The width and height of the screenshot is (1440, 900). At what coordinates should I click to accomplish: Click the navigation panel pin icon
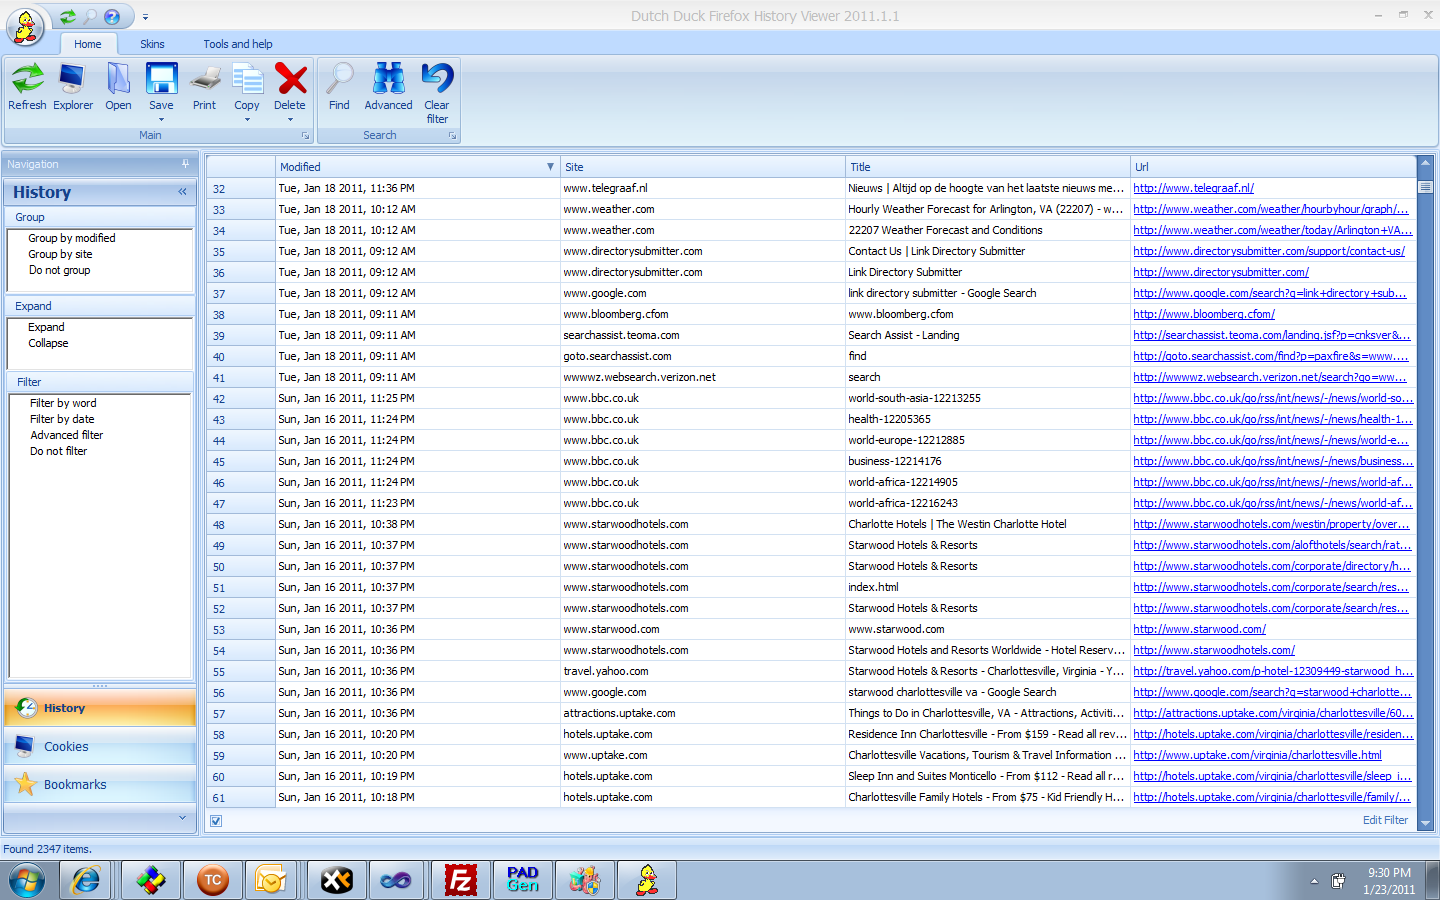[x=185, y=164]
